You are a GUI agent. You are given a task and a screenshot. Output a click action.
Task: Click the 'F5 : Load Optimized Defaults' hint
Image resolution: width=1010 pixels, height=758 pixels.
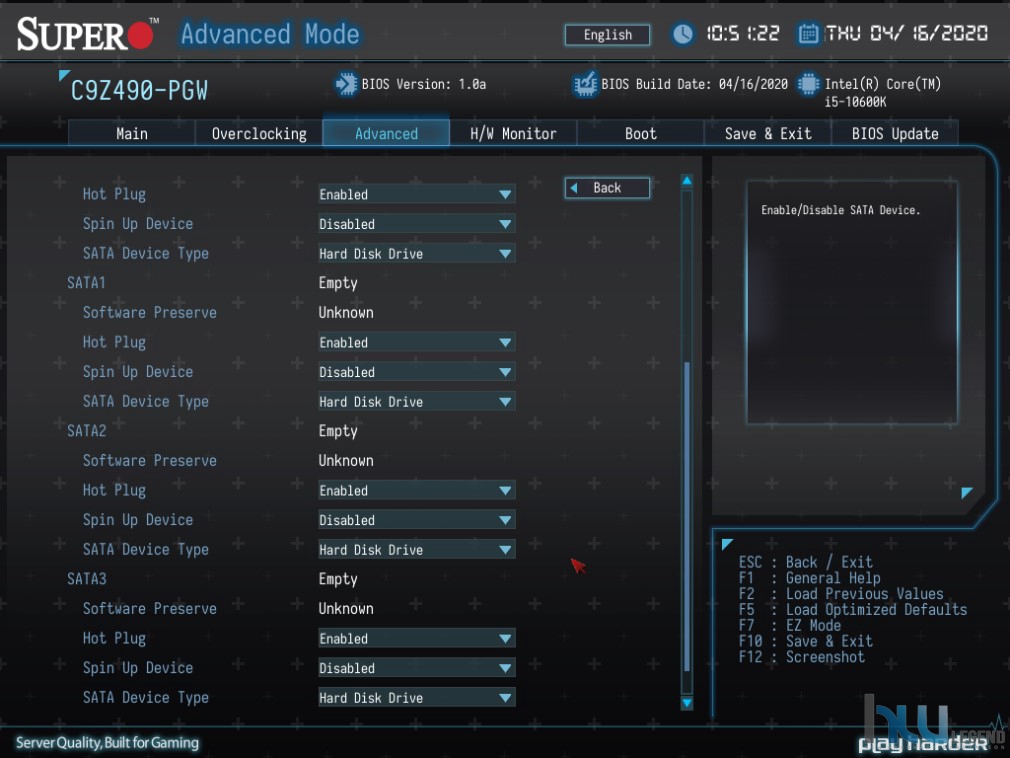853,610
